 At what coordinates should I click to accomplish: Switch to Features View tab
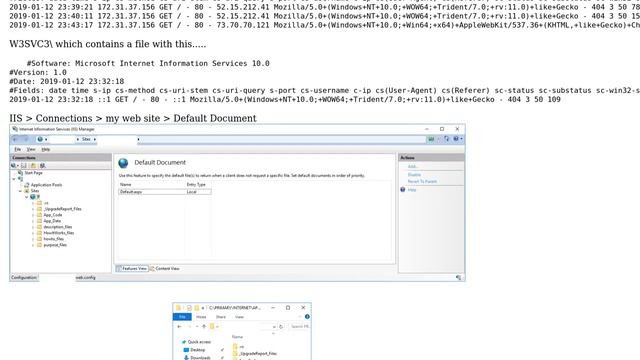pyautogui.click(x=131, y=269)
